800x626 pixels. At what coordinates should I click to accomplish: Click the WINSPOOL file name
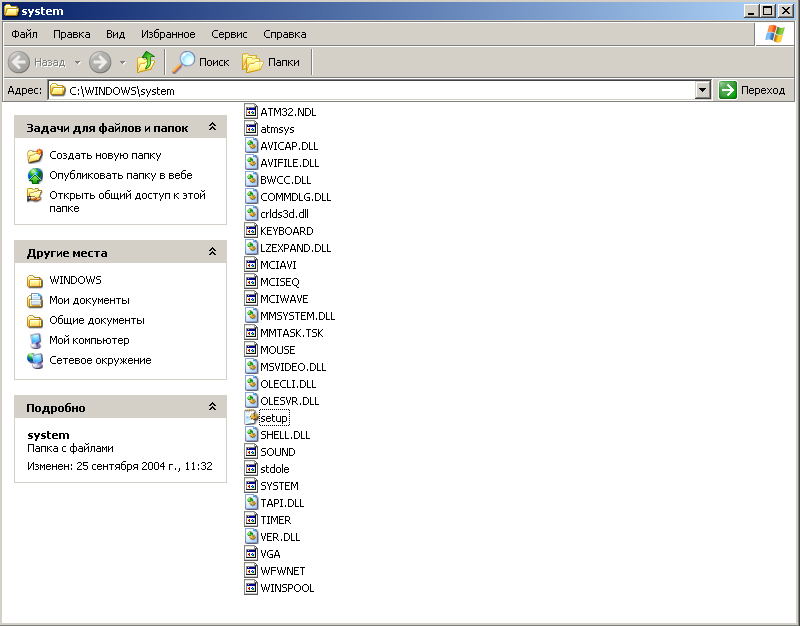(287, 588)
